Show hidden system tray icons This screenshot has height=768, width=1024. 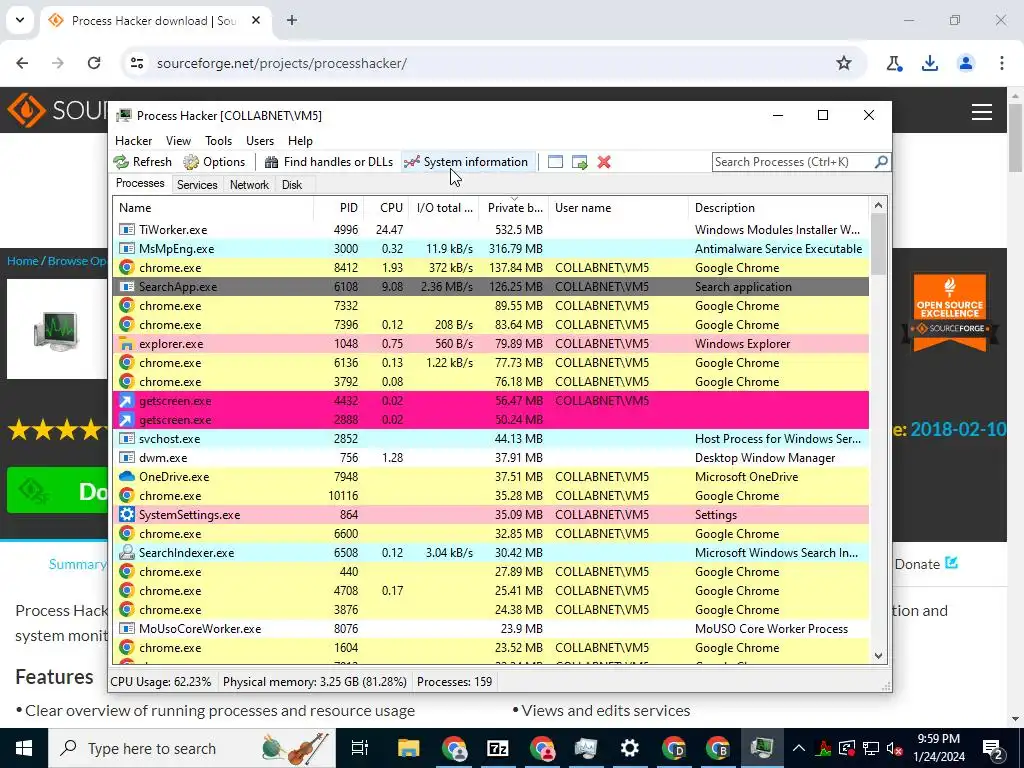799,748
